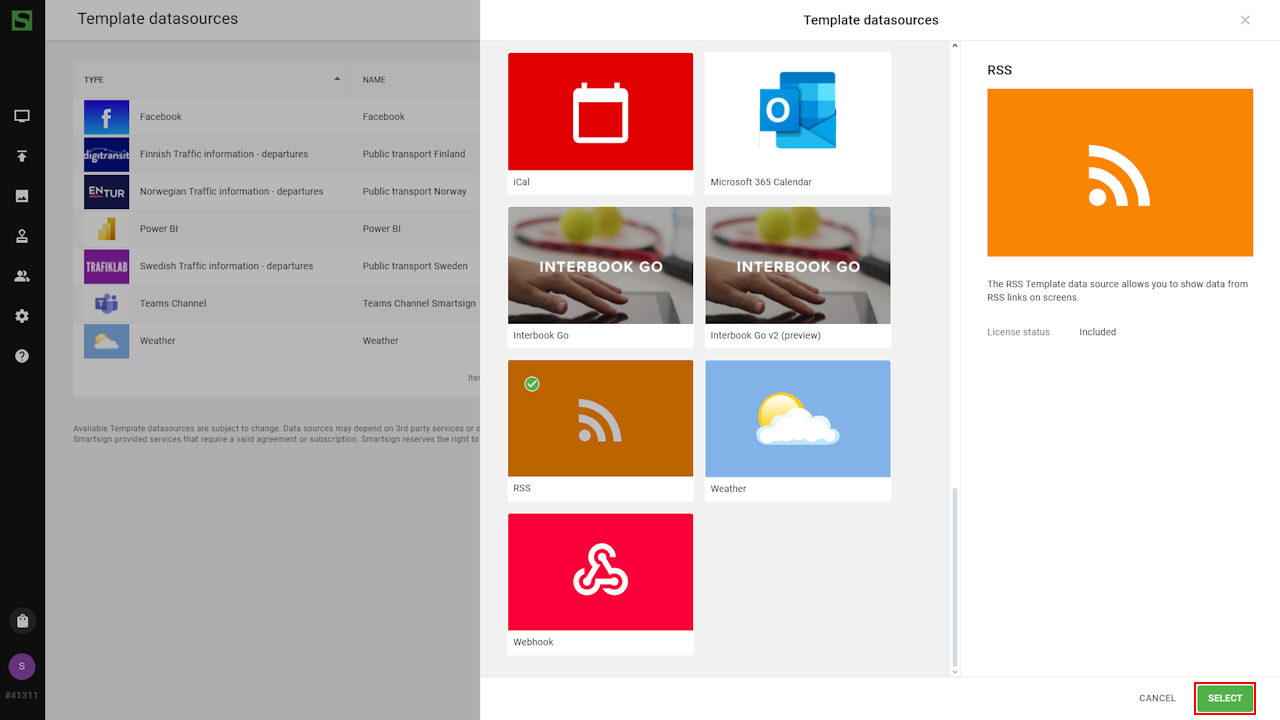Select the Interbook Go v2 (preview) tile
This screenshot has width=1280, height=720.
pos(797,276)
